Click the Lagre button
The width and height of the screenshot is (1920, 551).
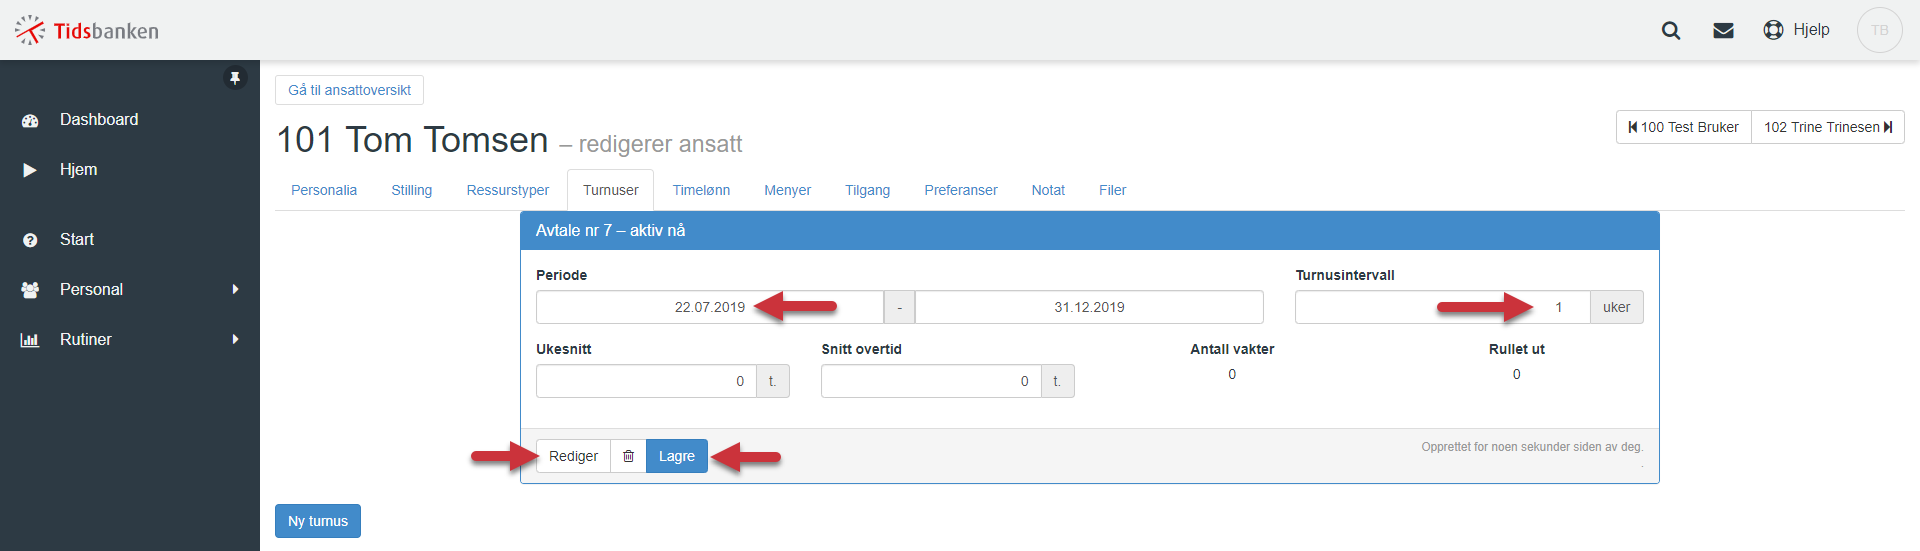677,456
